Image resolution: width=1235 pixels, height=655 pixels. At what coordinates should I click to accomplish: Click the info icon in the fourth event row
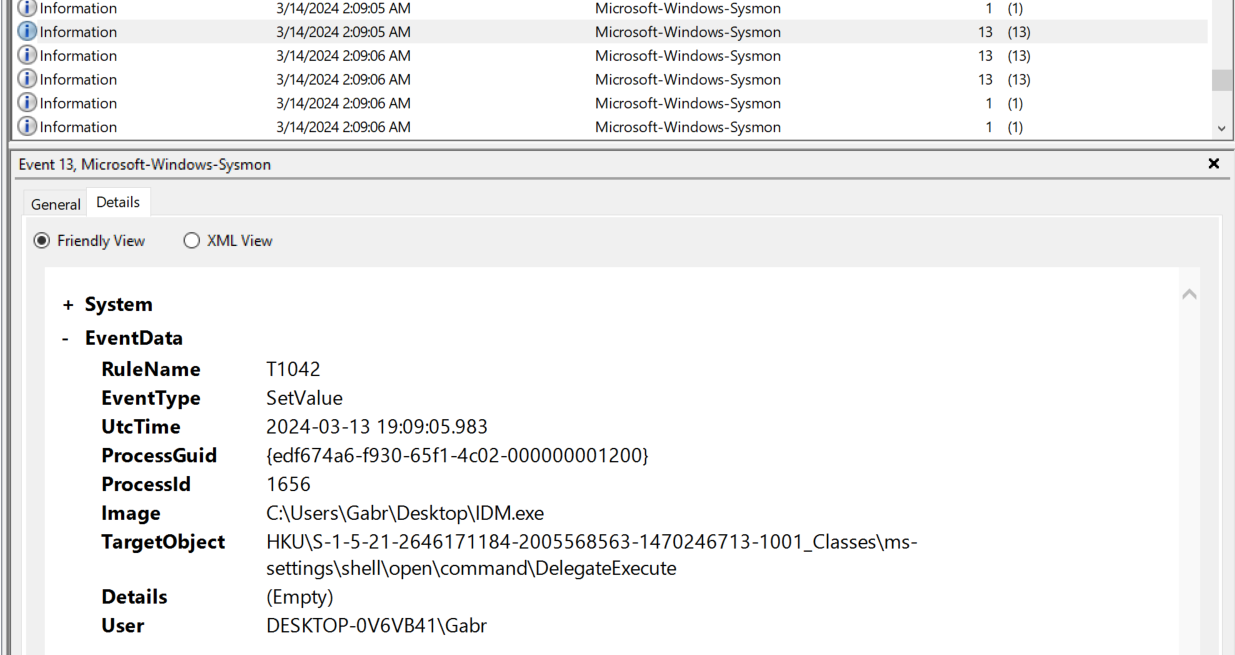point(27,79)
